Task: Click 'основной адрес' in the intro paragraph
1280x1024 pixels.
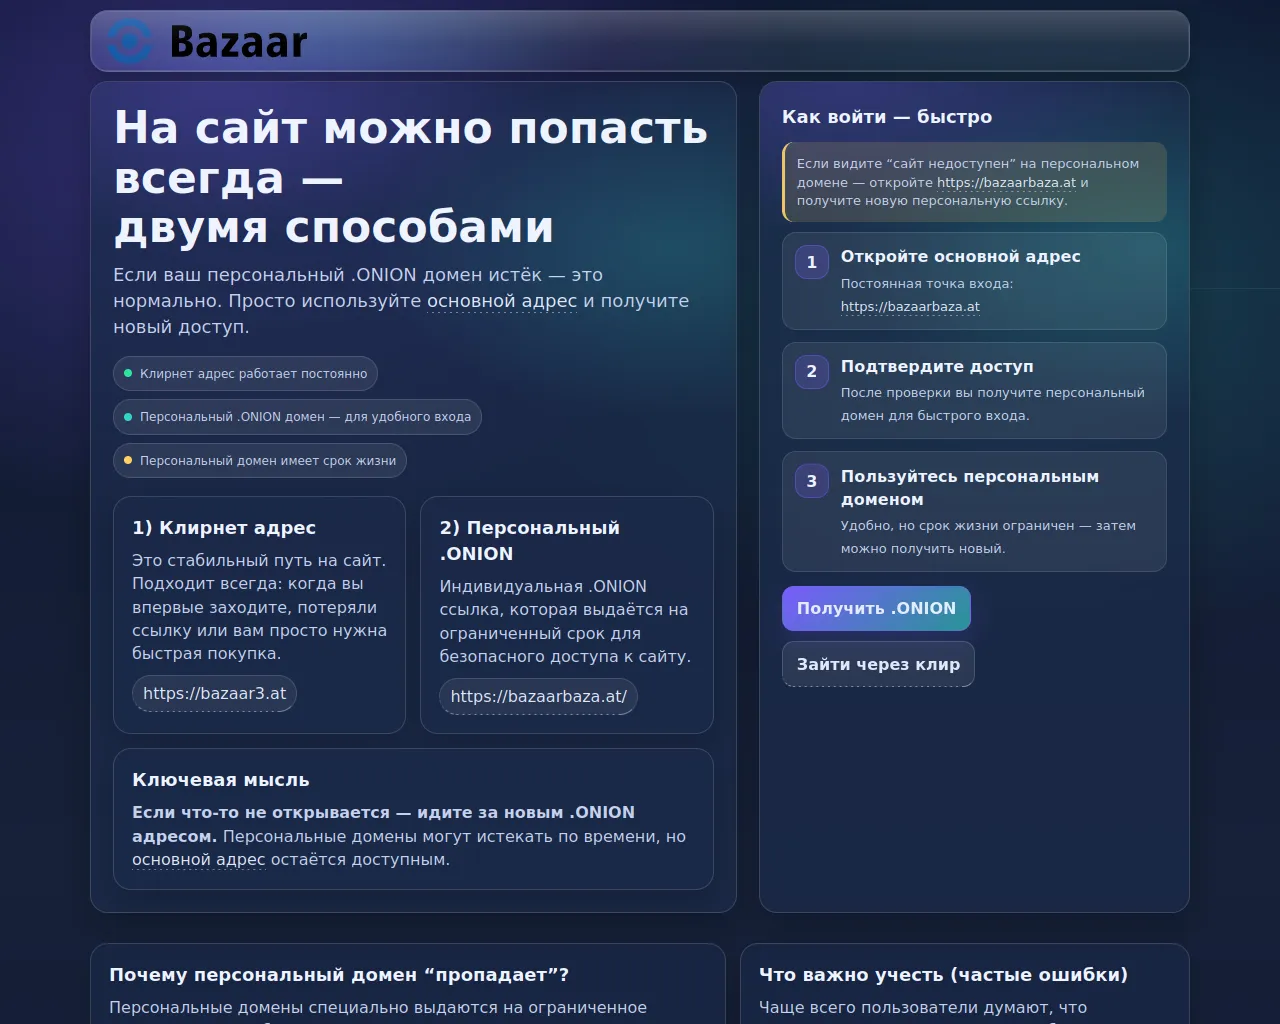Action: [x=502, y=301]
